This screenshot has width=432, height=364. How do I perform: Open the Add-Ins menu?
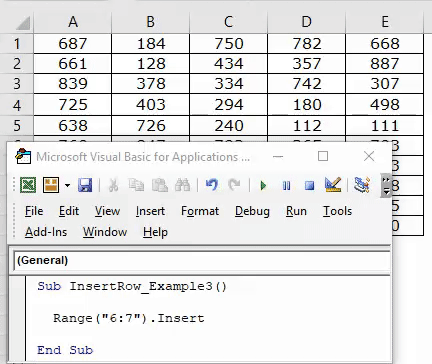click(x=46, y=232)
